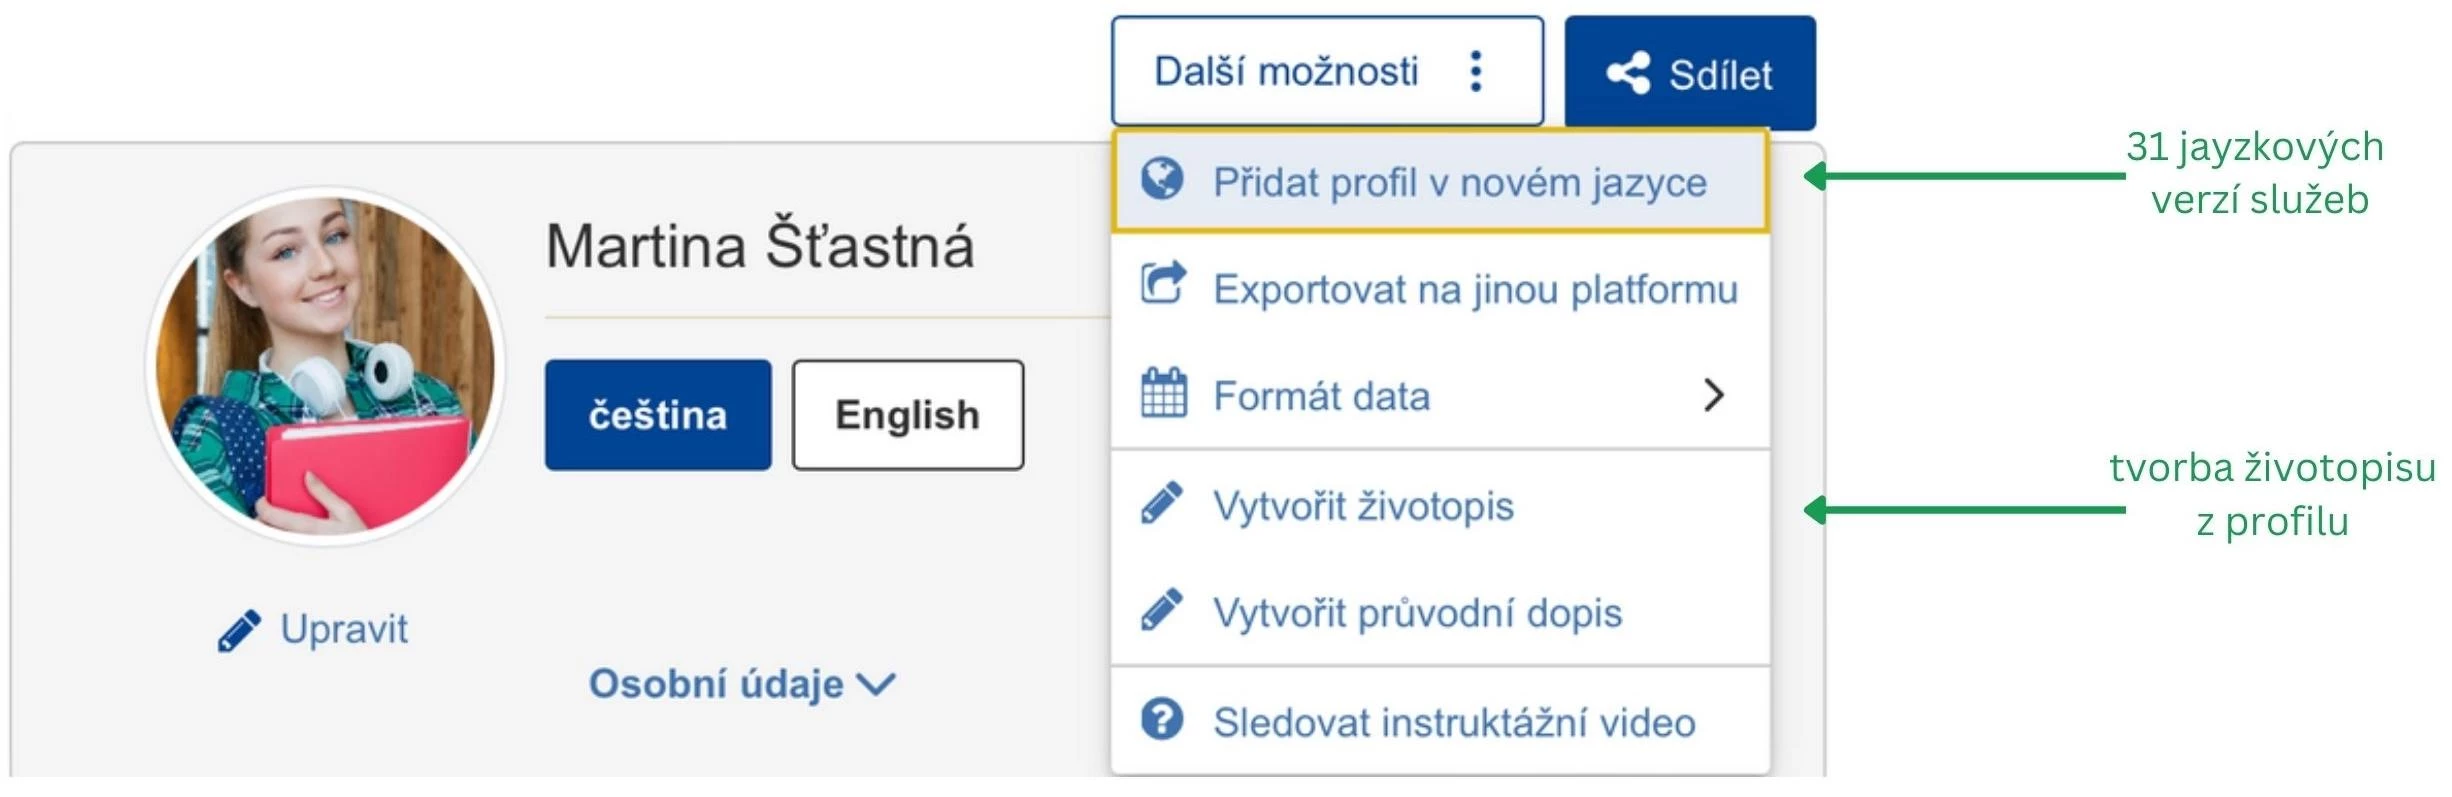2452x797 pixels.
Task: Choose Vytvořit průvodní dopis menu entry
Action: click(x=1417, y=613)
